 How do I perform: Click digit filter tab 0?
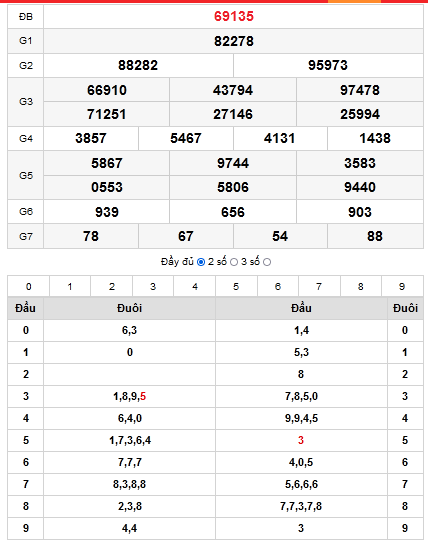[x=28, y=286]
